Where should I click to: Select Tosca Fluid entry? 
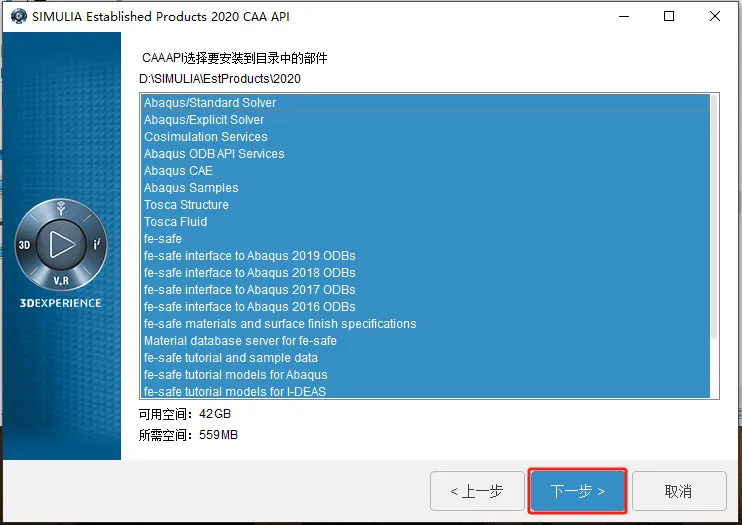[x=425, y=222]
